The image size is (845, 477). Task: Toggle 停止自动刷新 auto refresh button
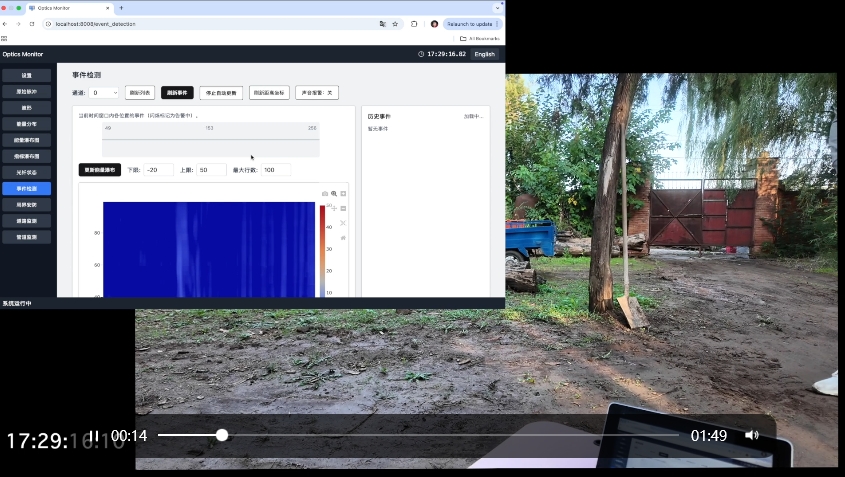point(221,92)
